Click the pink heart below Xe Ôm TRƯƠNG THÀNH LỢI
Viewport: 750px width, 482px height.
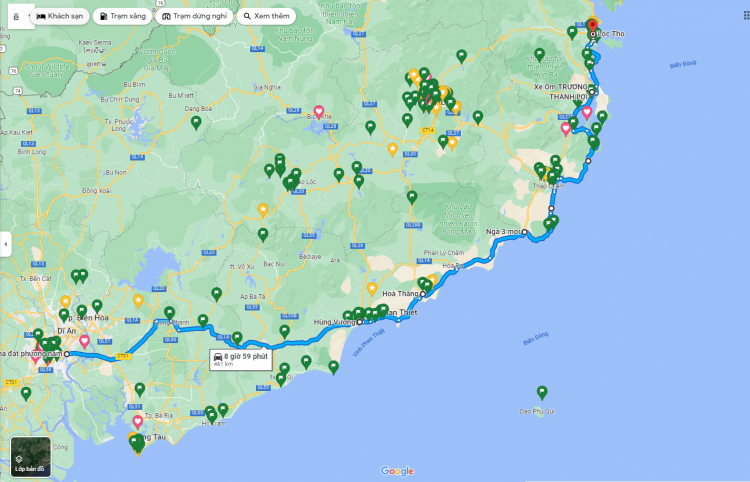point(587,113)
